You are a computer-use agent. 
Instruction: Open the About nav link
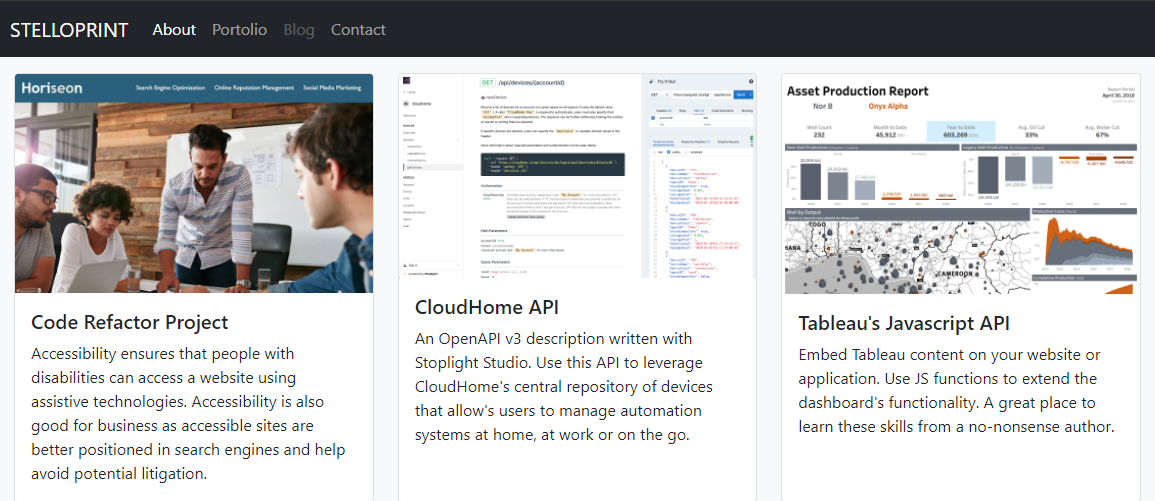tap(174, 29)
